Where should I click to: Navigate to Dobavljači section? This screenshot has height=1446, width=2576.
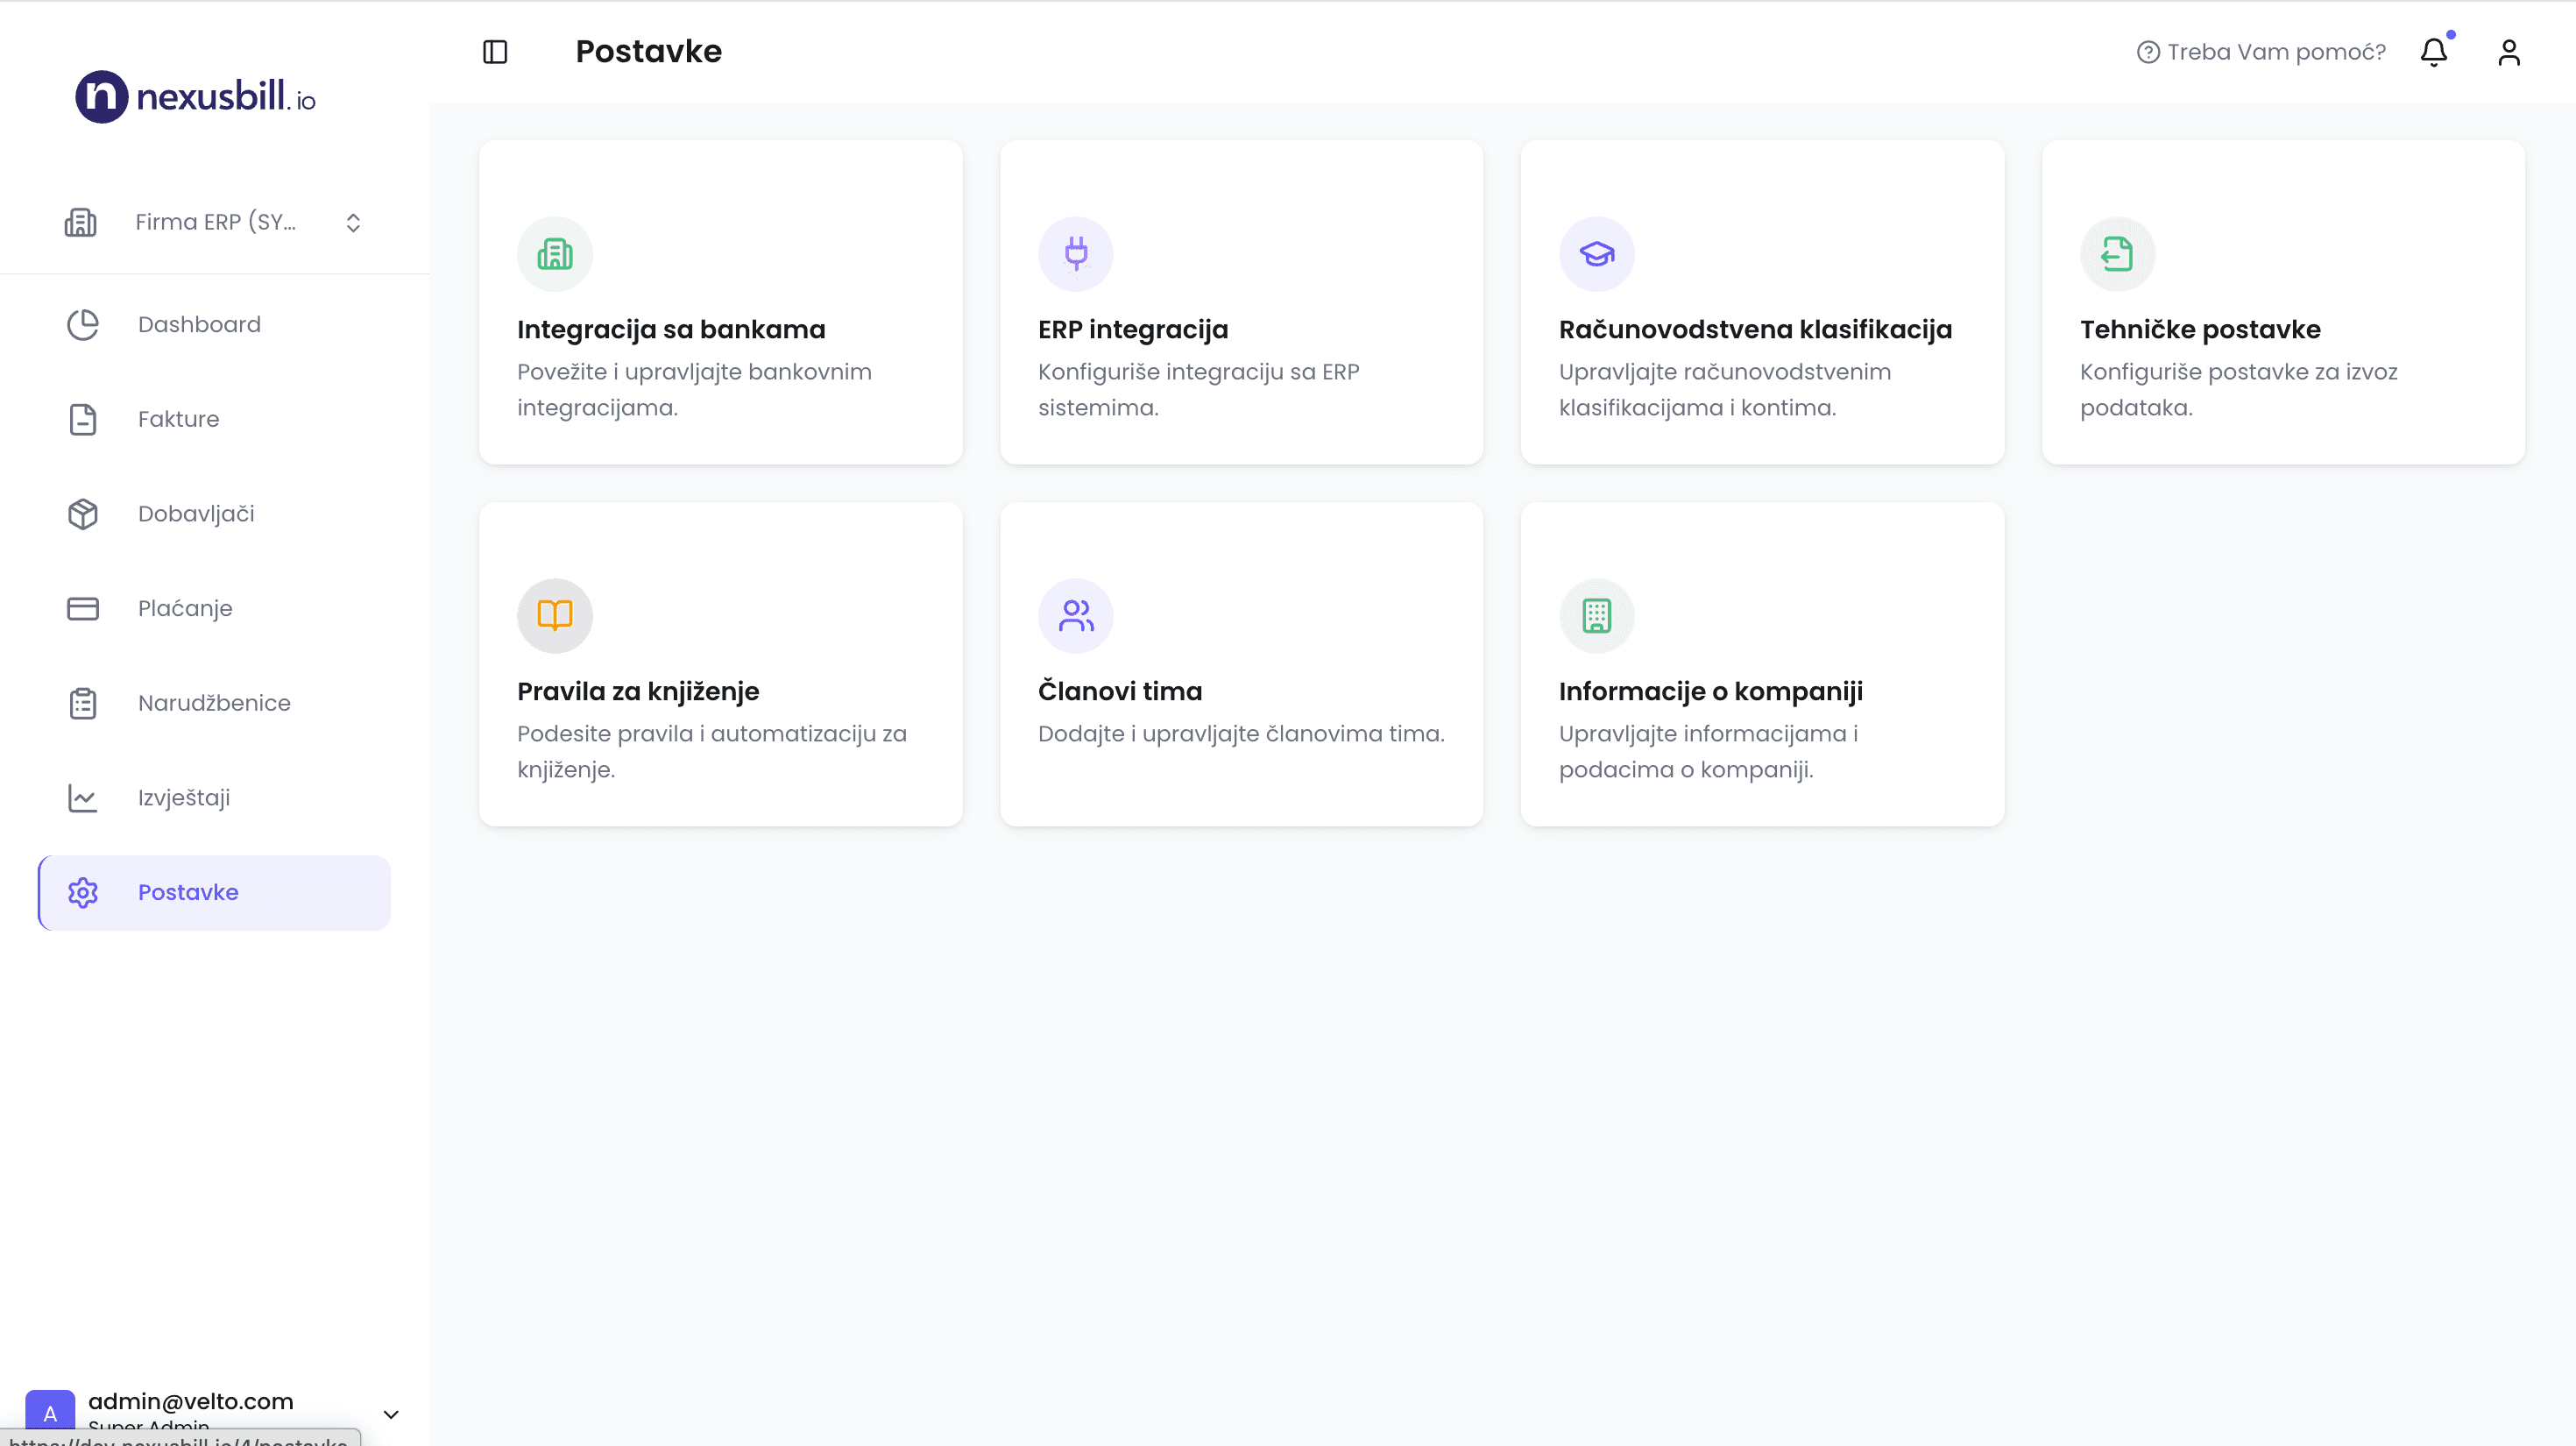196,514
